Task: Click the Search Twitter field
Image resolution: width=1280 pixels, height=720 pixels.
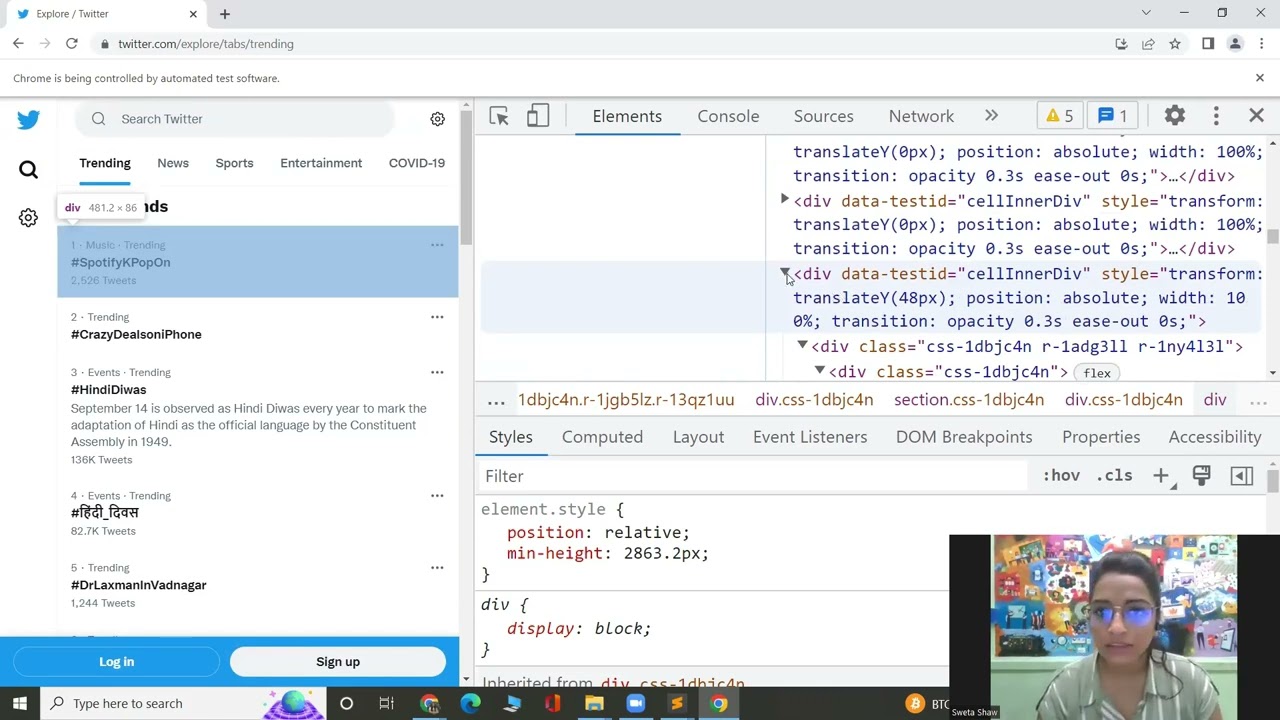Action: [235, 119]
